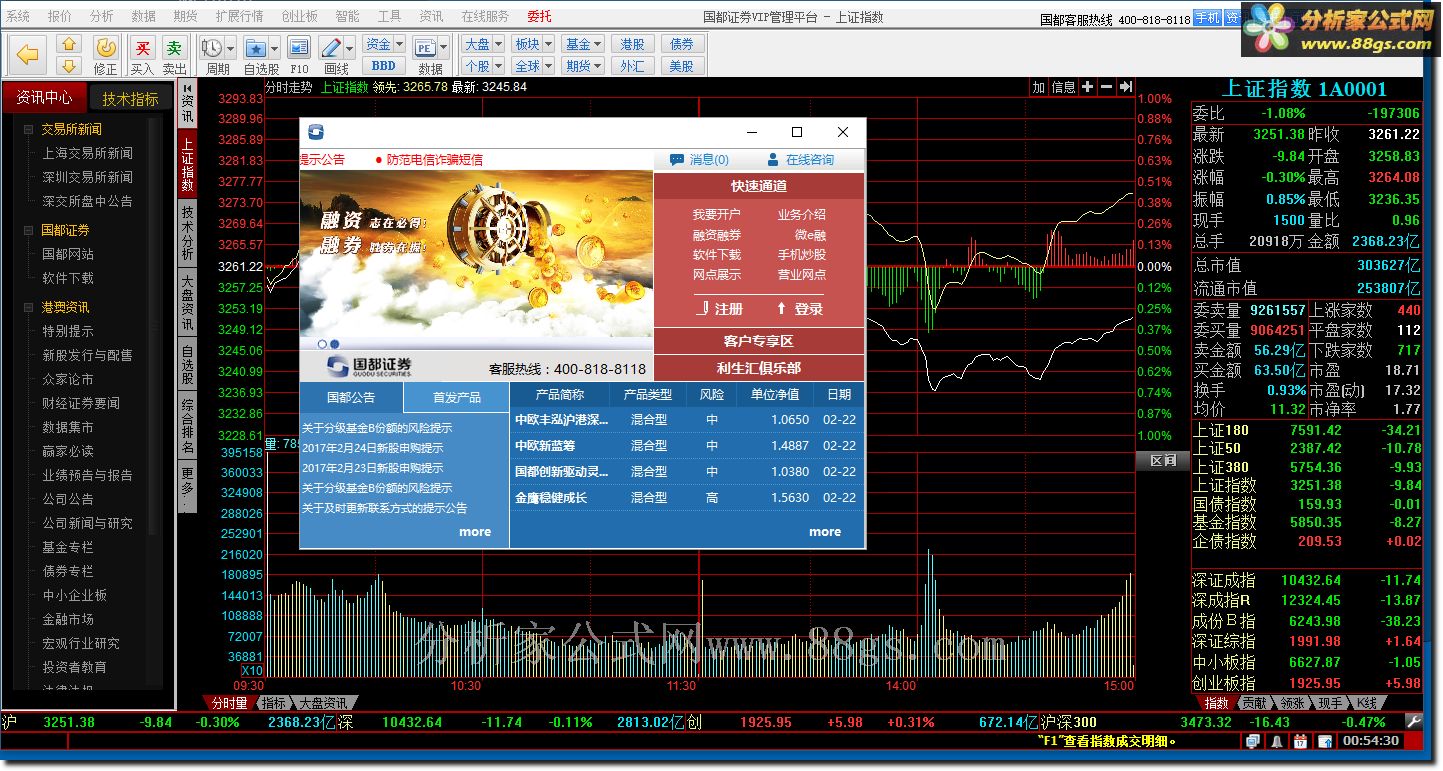Open the 委托 menu

(x=539, y=16)
